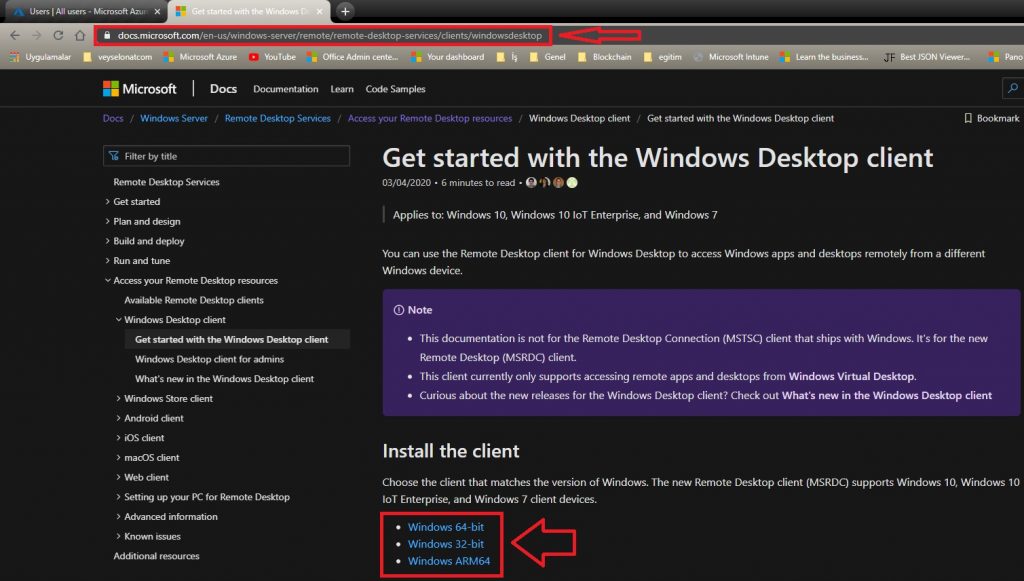Open Remote Desktop Services in sidebar

pos(167,182)
